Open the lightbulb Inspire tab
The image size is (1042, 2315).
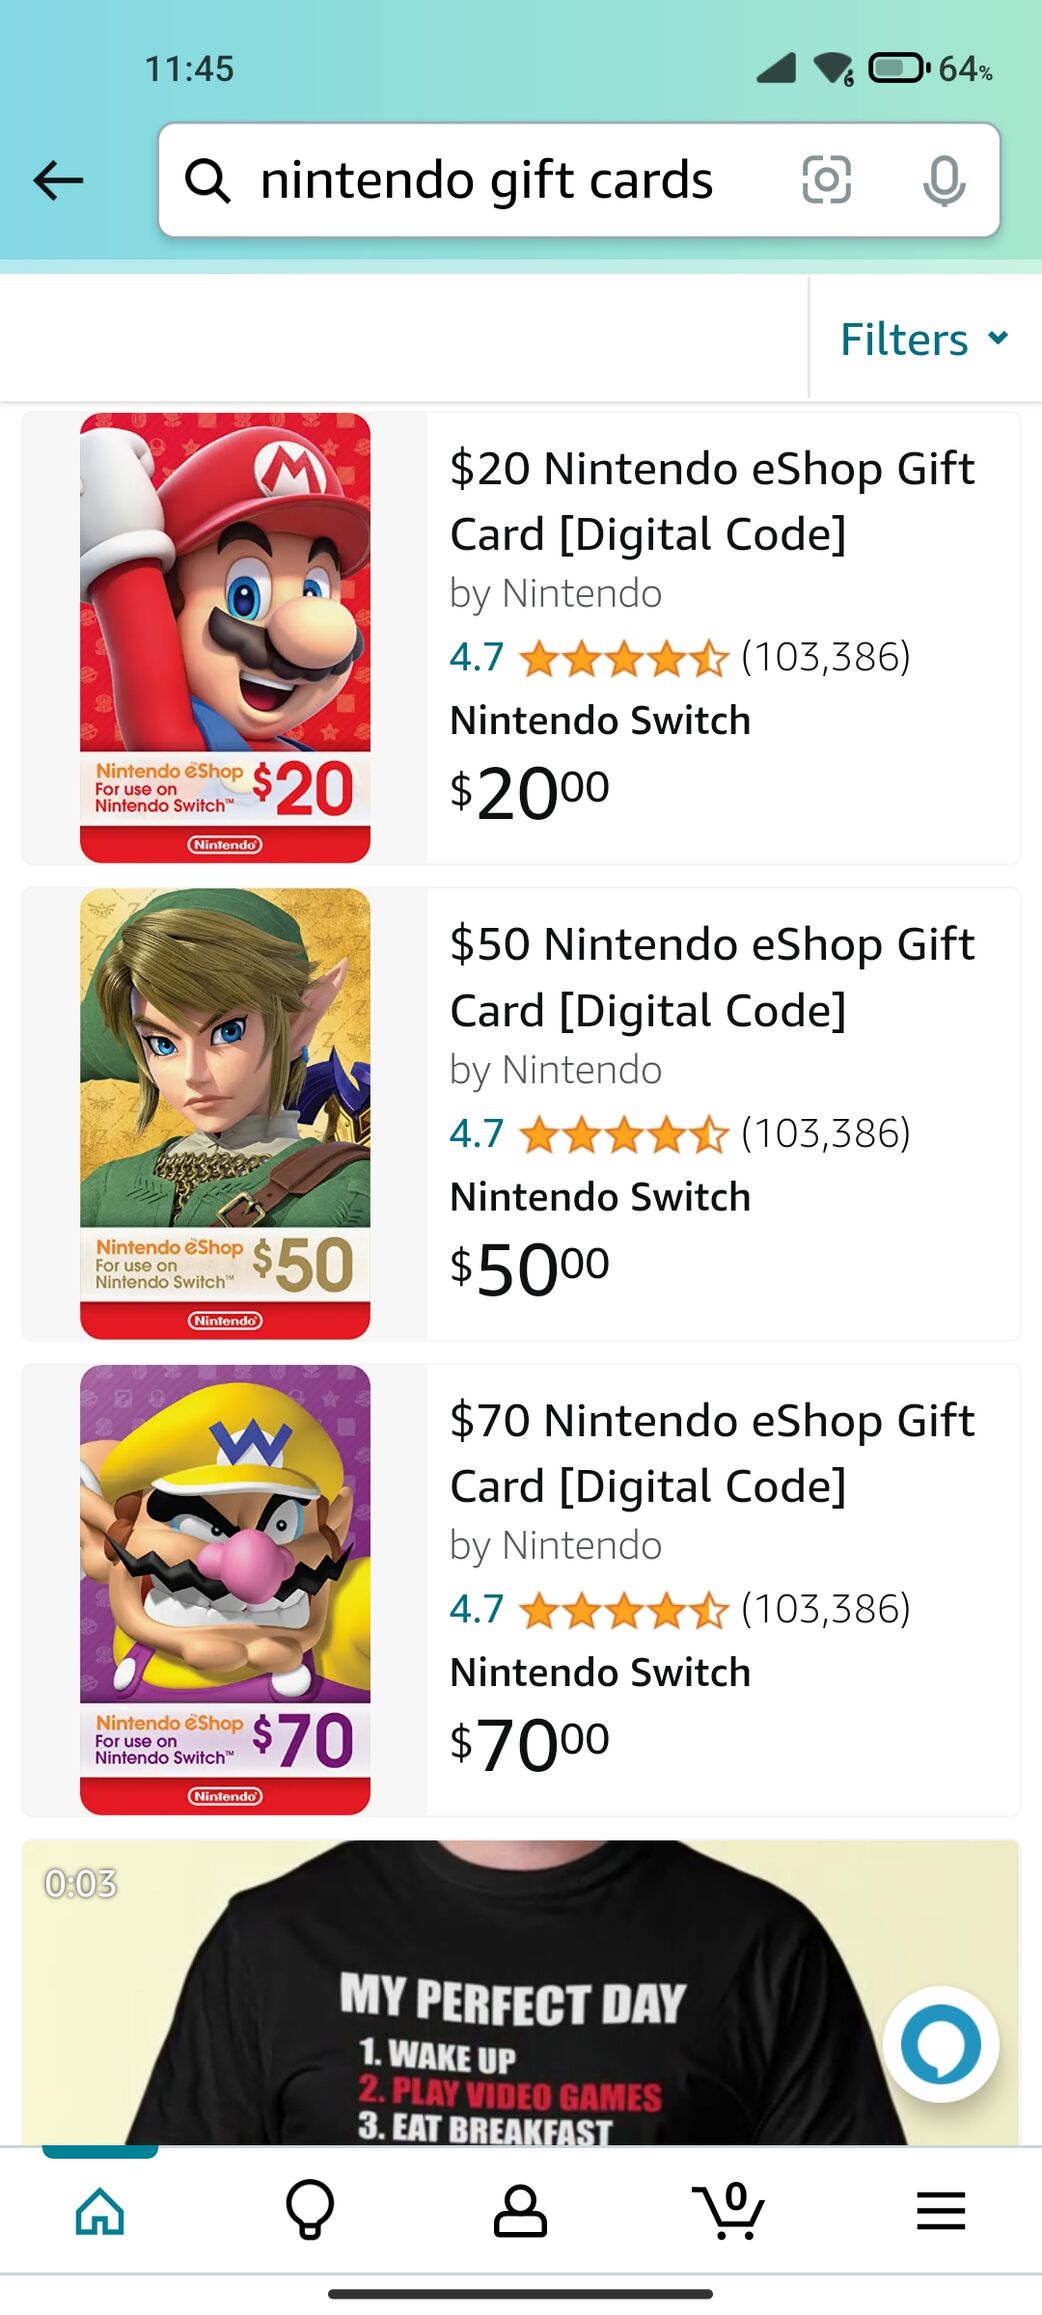310,2210
